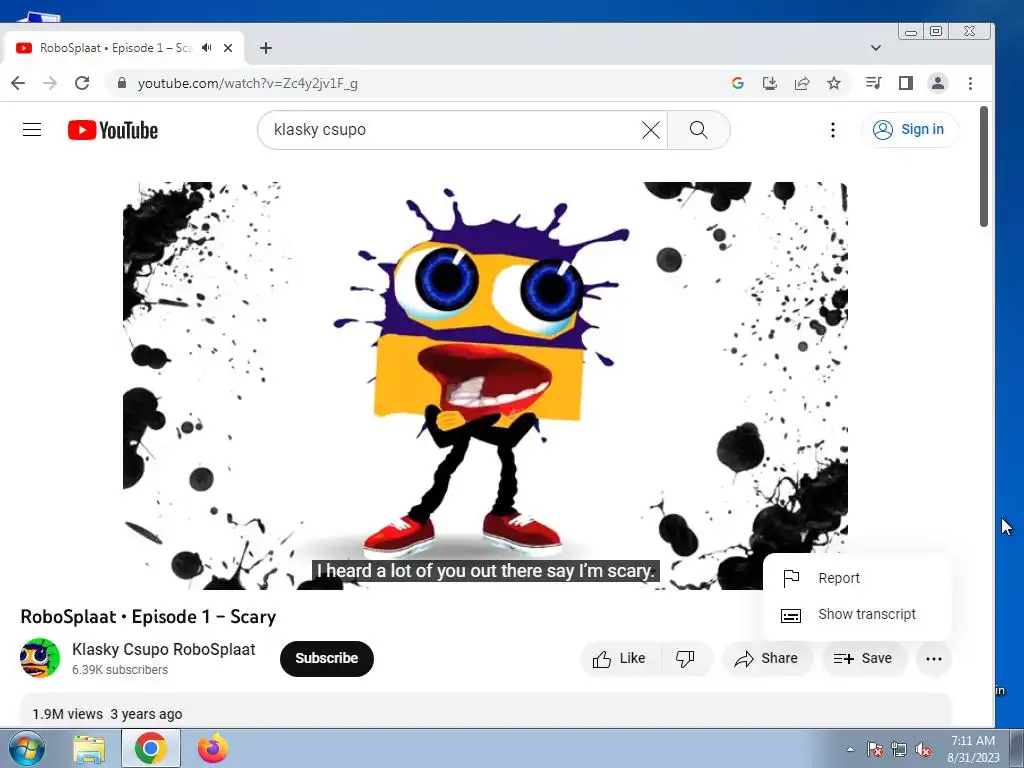1024x768 pixels.
Task: Reload the YouTube page
Action: [x=82, y=83]
